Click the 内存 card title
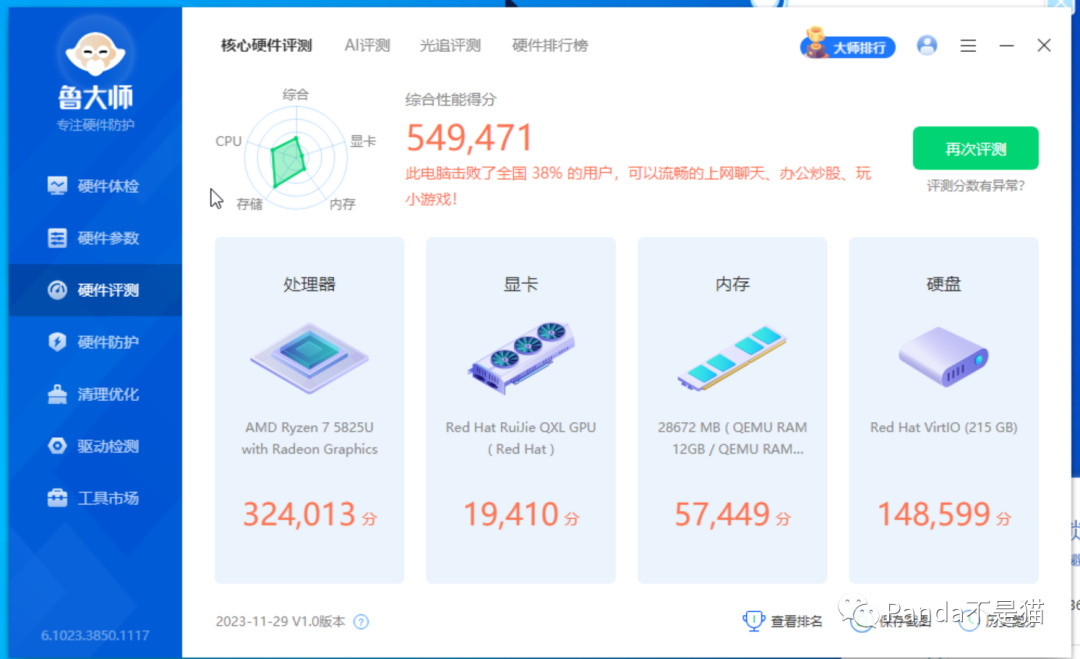This screenshot has height=659, width=1080. coord(732,284)
